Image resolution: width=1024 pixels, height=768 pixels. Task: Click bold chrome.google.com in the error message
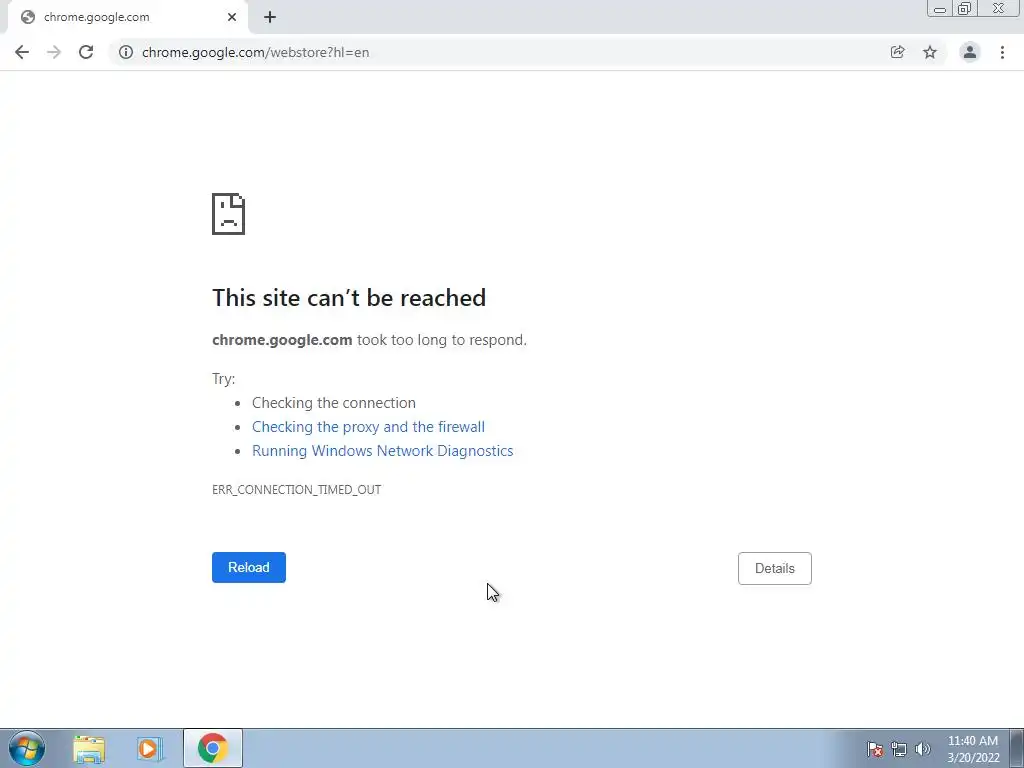(x=282, y=340)
